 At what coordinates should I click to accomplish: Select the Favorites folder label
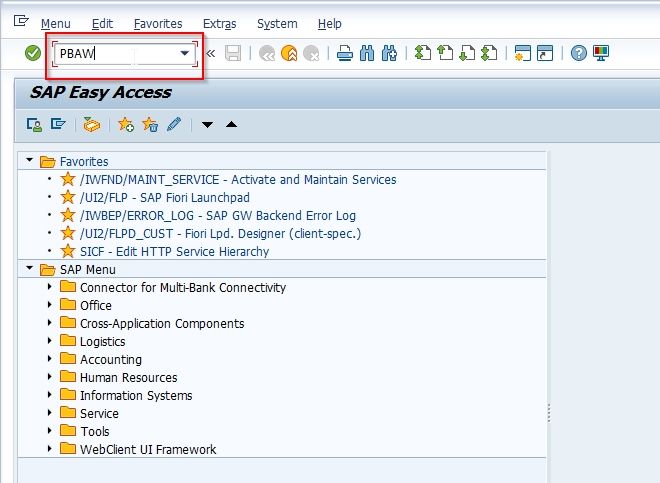[x=84, y=162]
